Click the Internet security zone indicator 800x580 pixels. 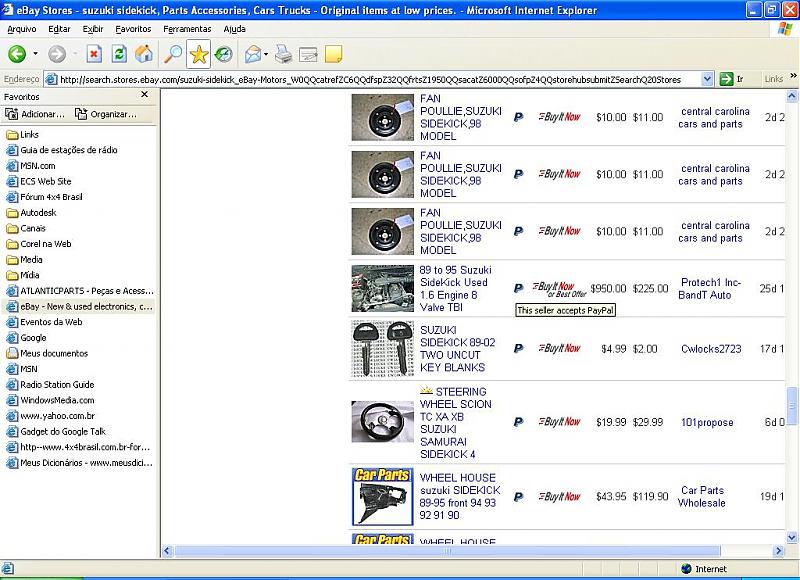704,569
